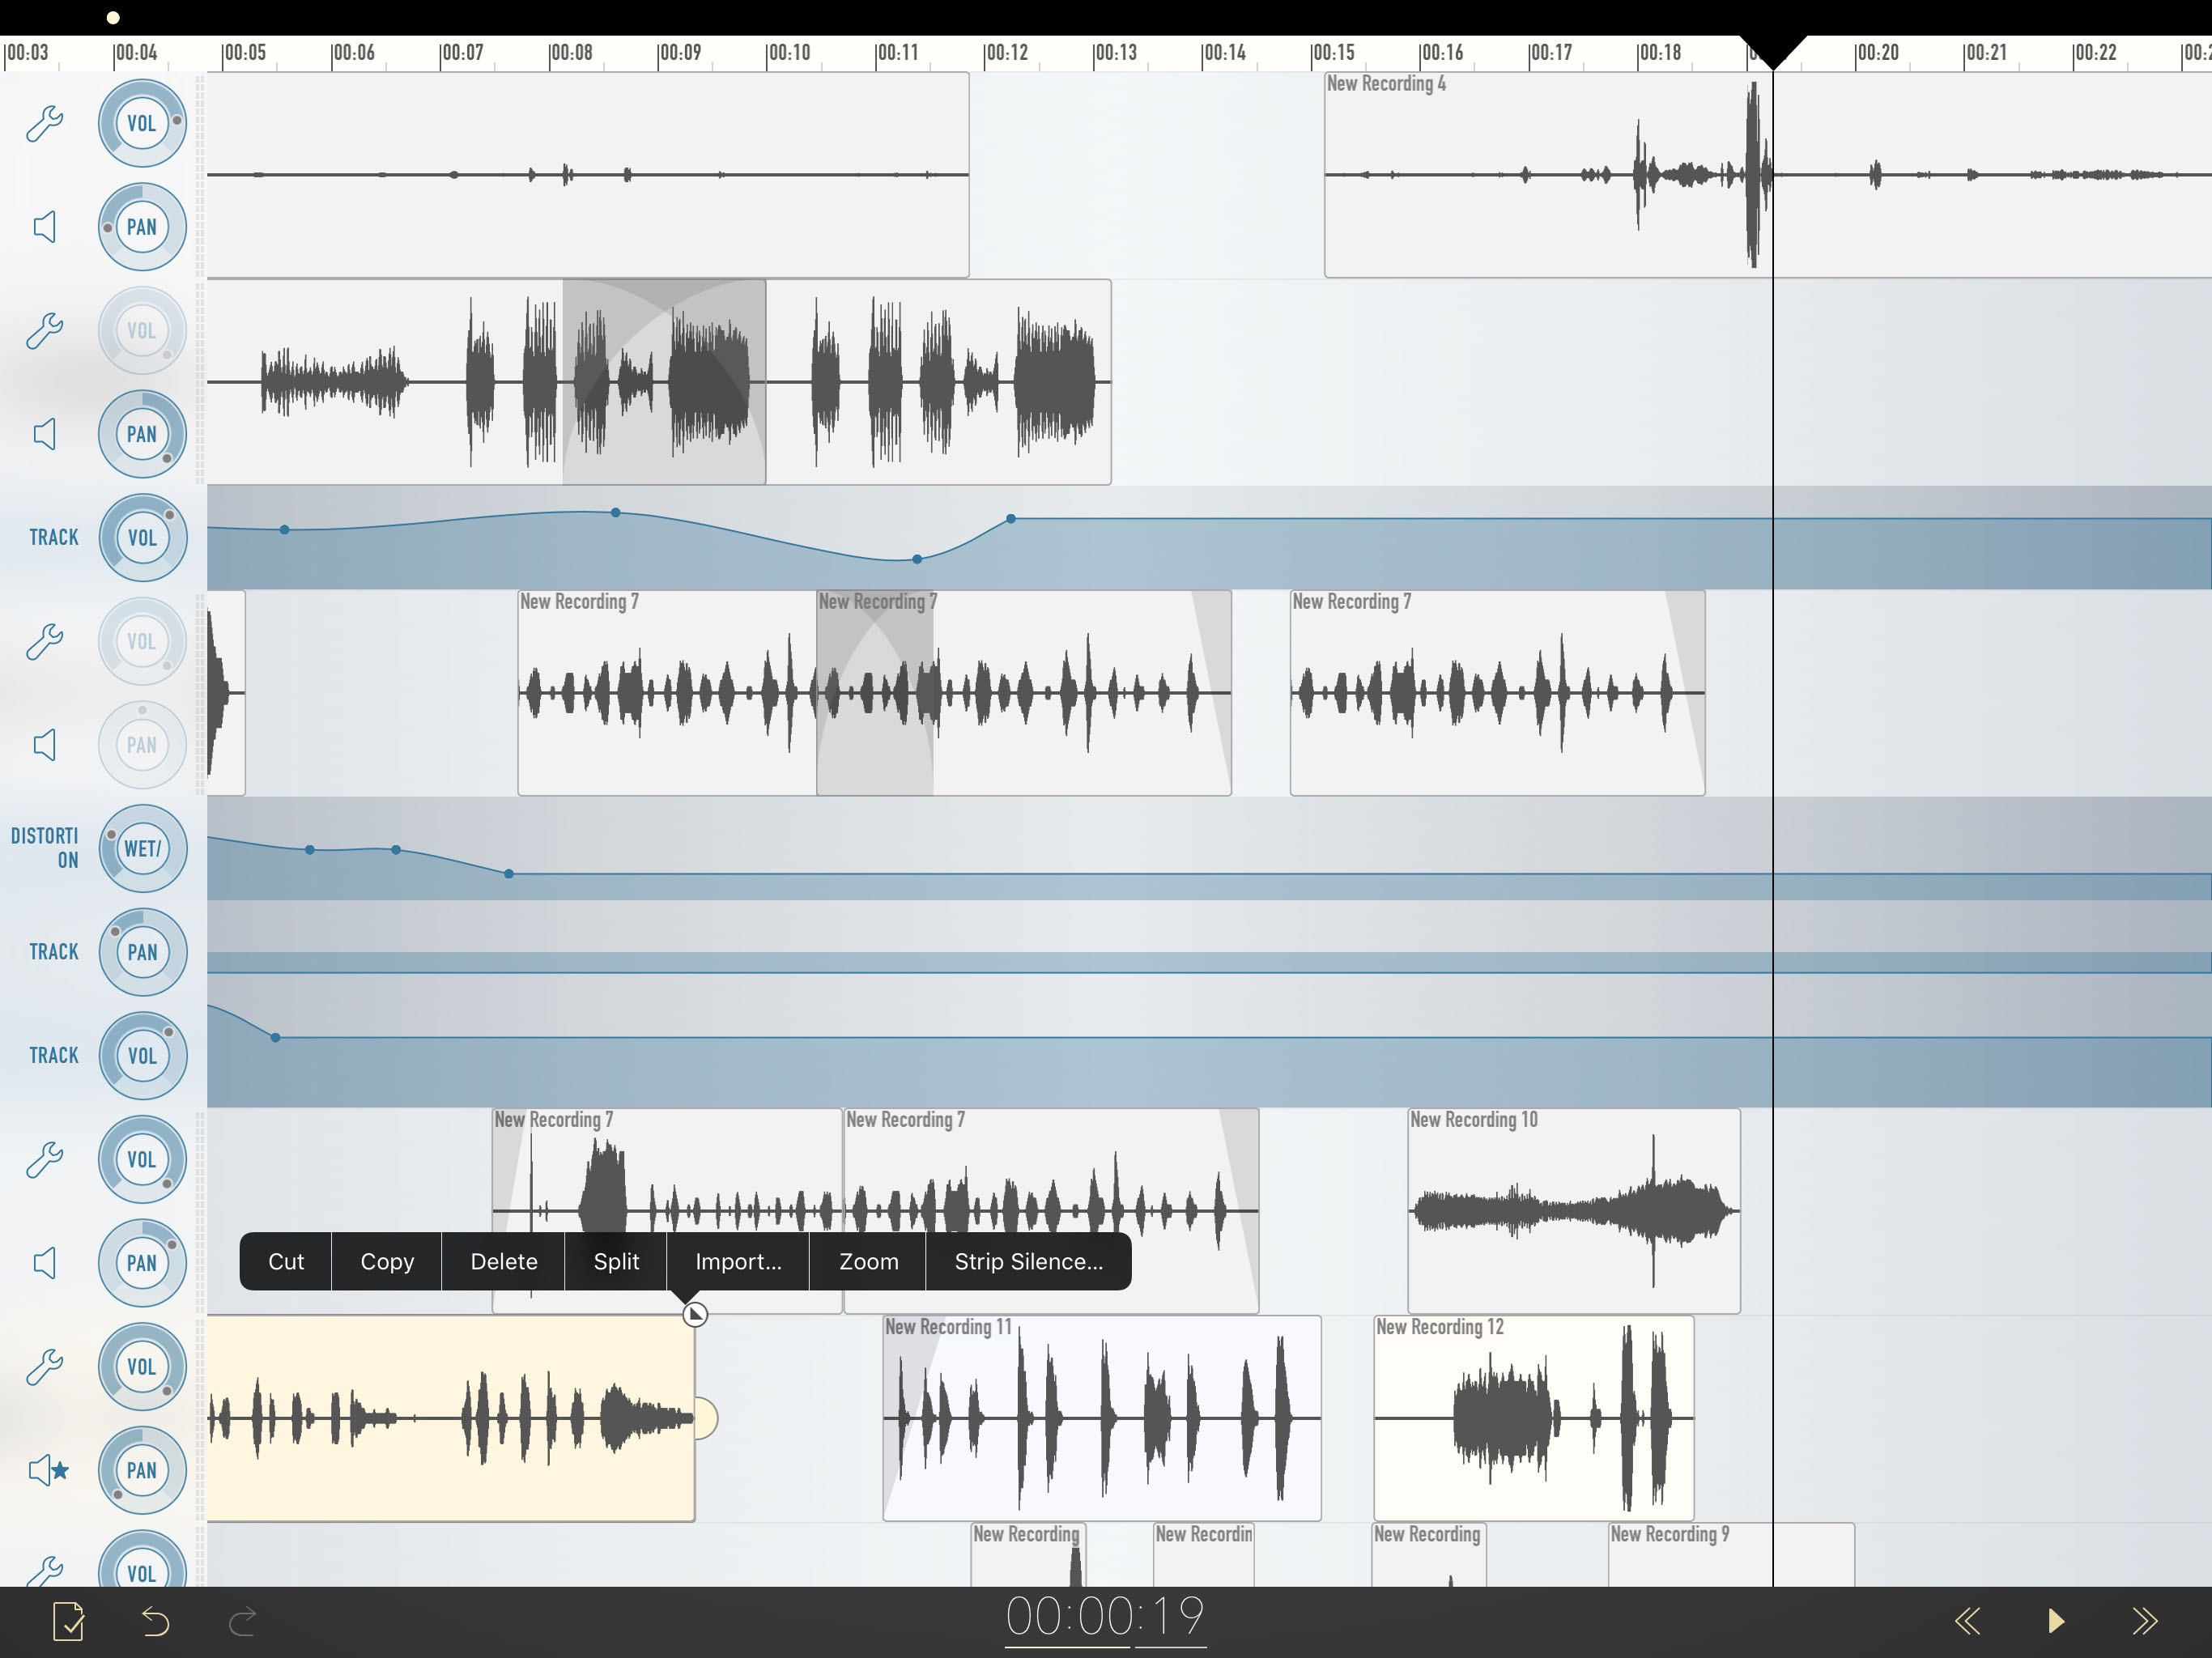Select Split in the context menu

(616, 1261)
